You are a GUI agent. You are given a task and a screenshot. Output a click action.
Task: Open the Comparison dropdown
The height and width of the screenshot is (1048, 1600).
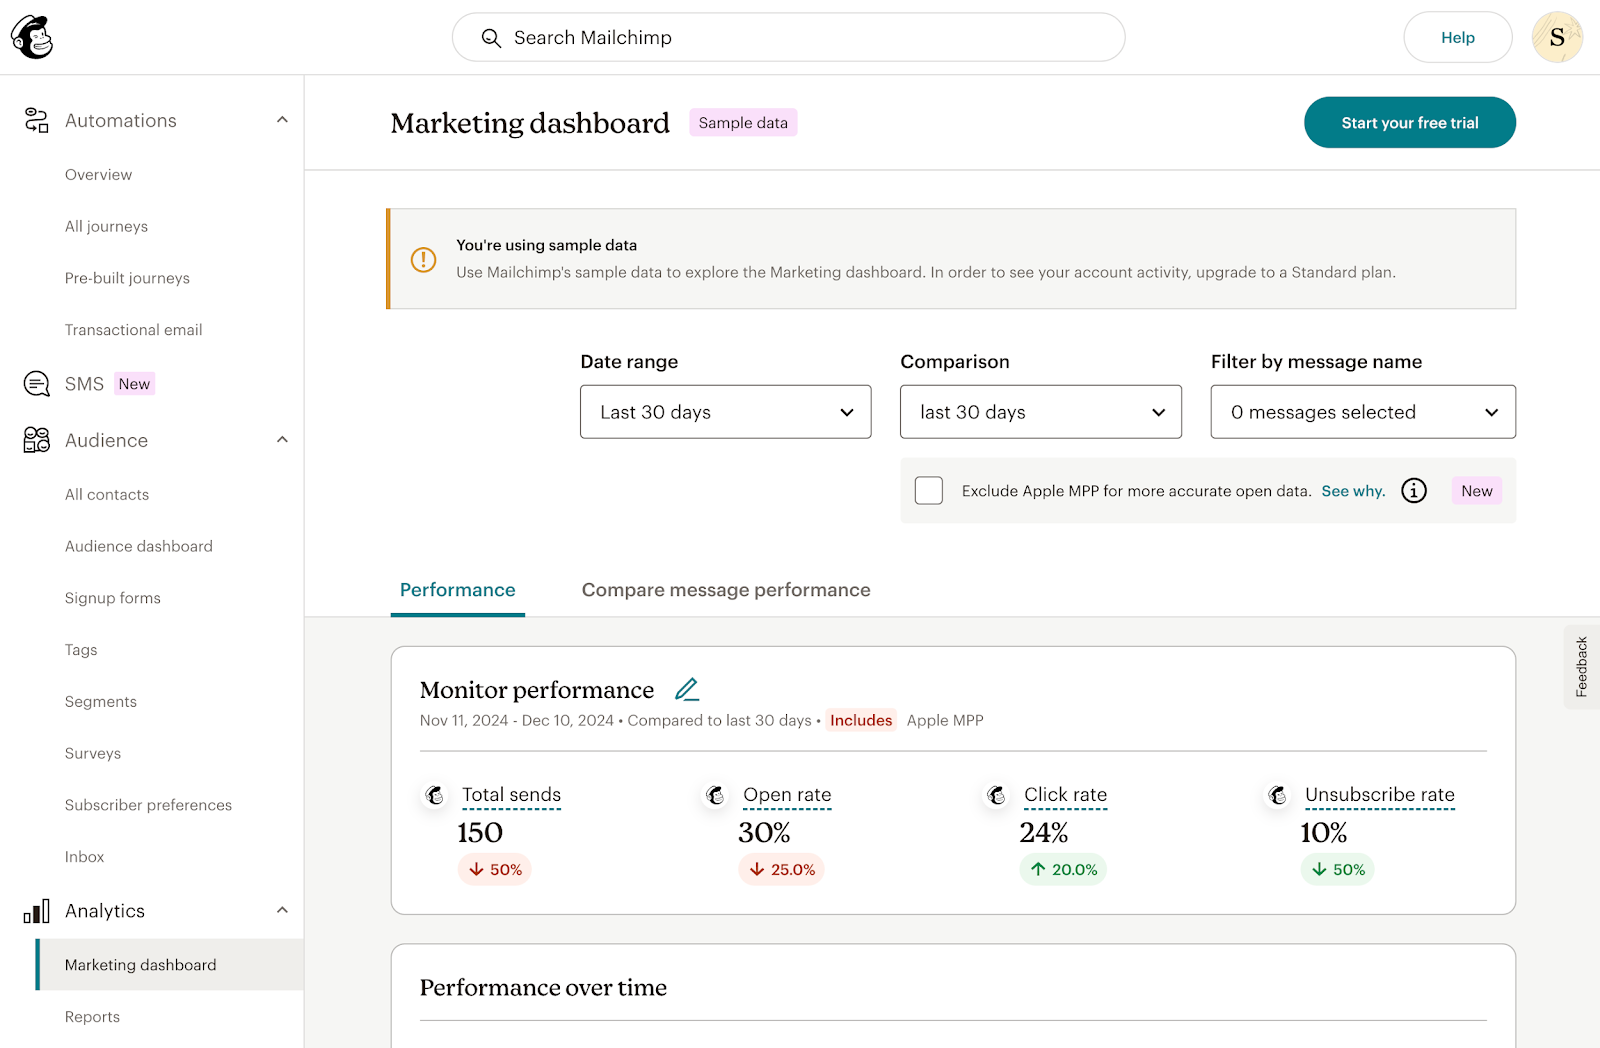[x=1040, y=411]
